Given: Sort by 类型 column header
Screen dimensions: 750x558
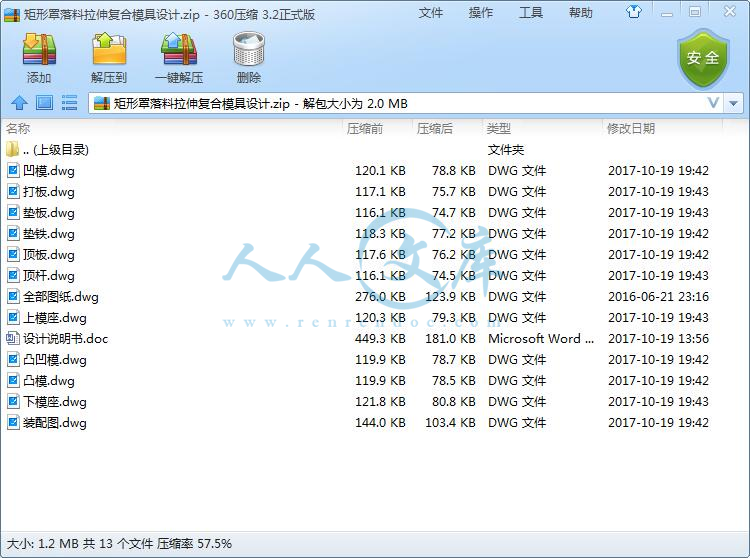Looking at the screenshot, I should click(x=499, y=129).
